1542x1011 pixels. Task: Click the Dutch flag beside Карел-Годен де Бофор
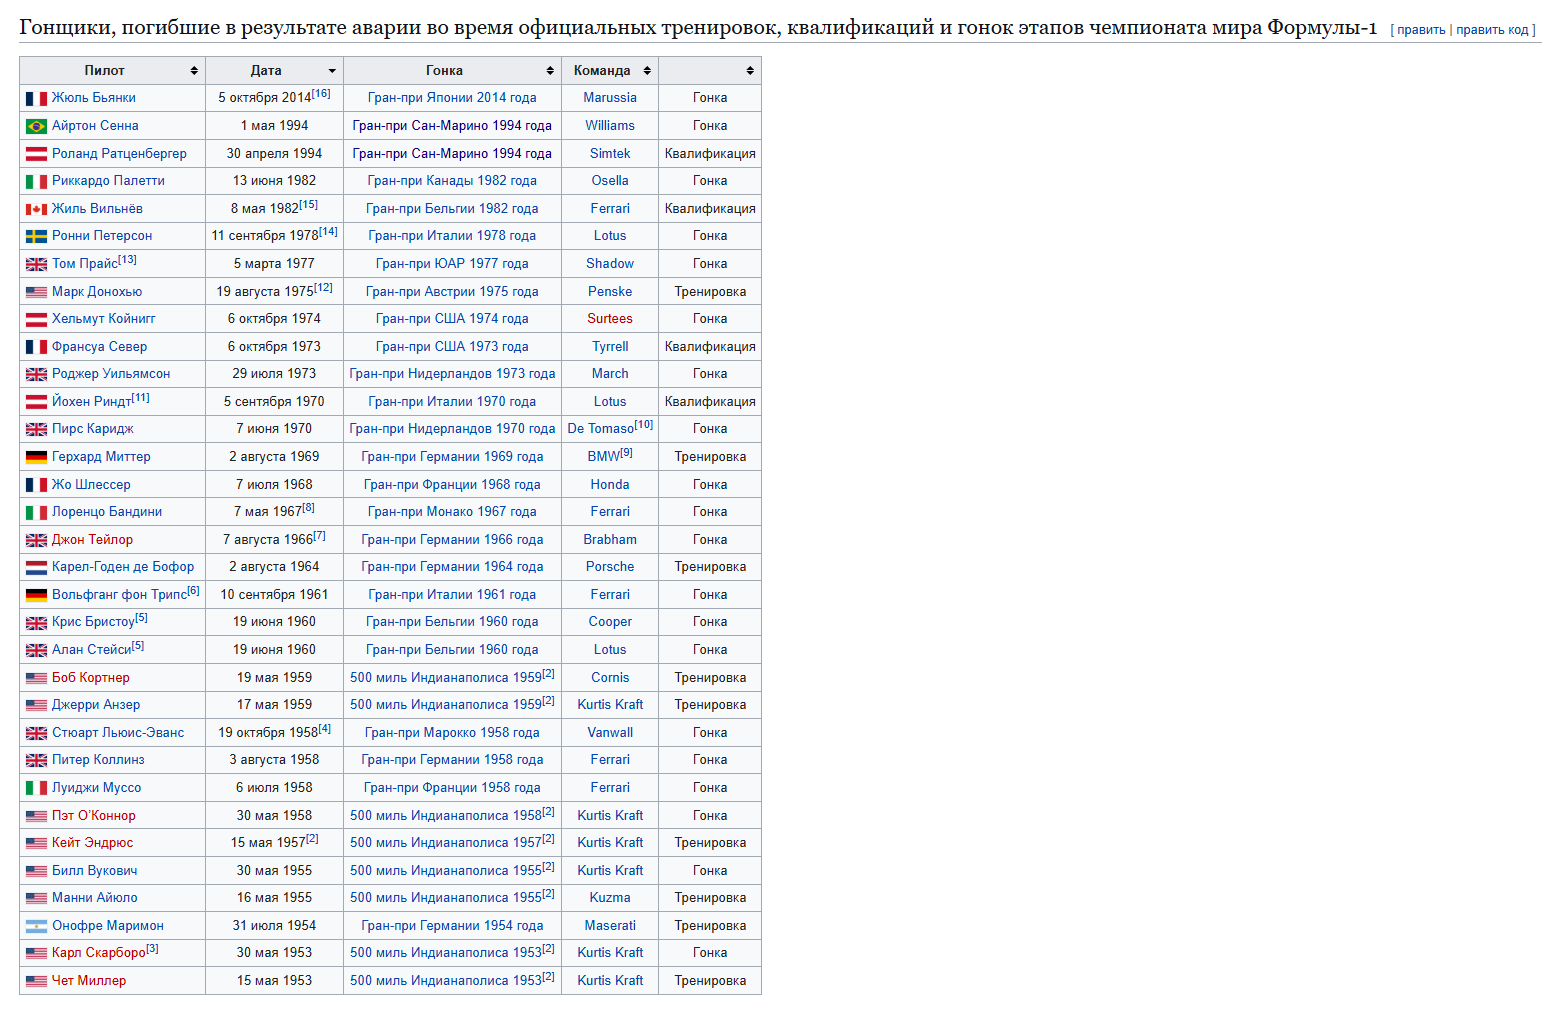pyautogui.click(x=36, y=567)
